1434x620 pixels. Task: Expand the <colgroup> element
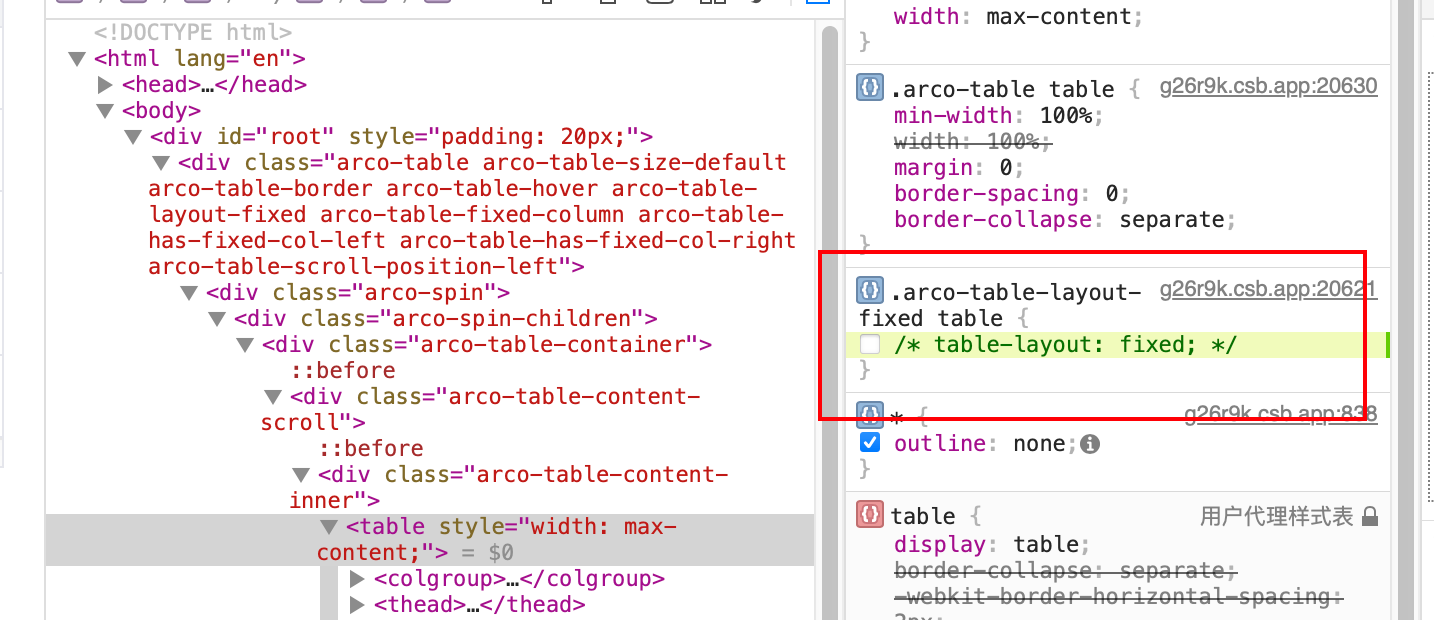coord(357,578)
